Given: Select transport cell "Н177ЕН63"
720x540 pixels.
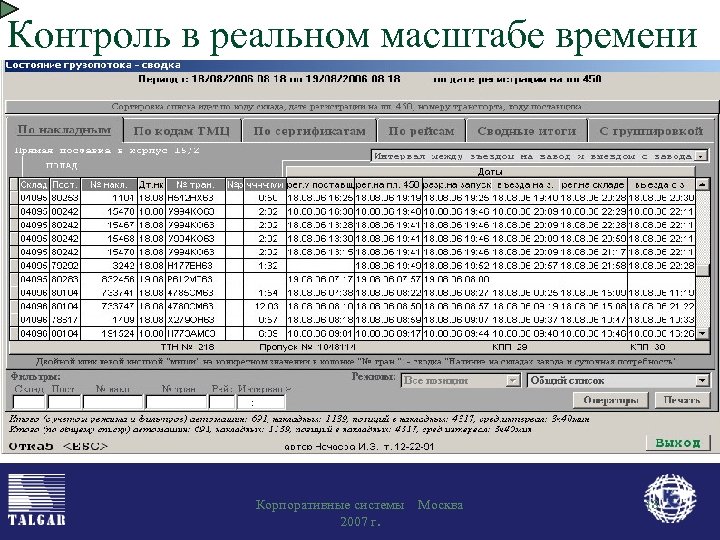Looking at the screenshot, I should (196, 265).
